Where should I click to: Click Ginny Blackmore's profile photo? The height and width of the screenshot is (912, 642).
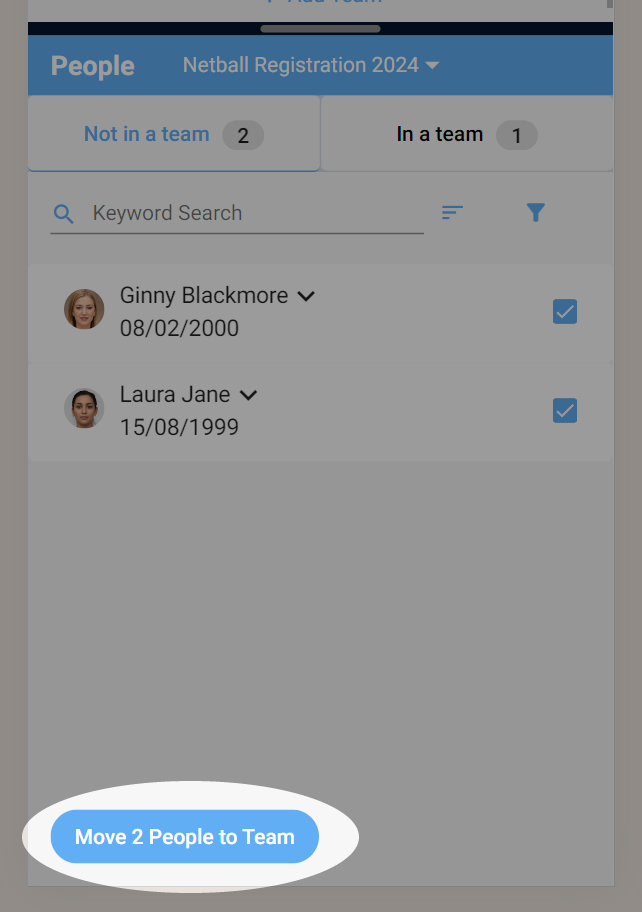pos(84,309)
